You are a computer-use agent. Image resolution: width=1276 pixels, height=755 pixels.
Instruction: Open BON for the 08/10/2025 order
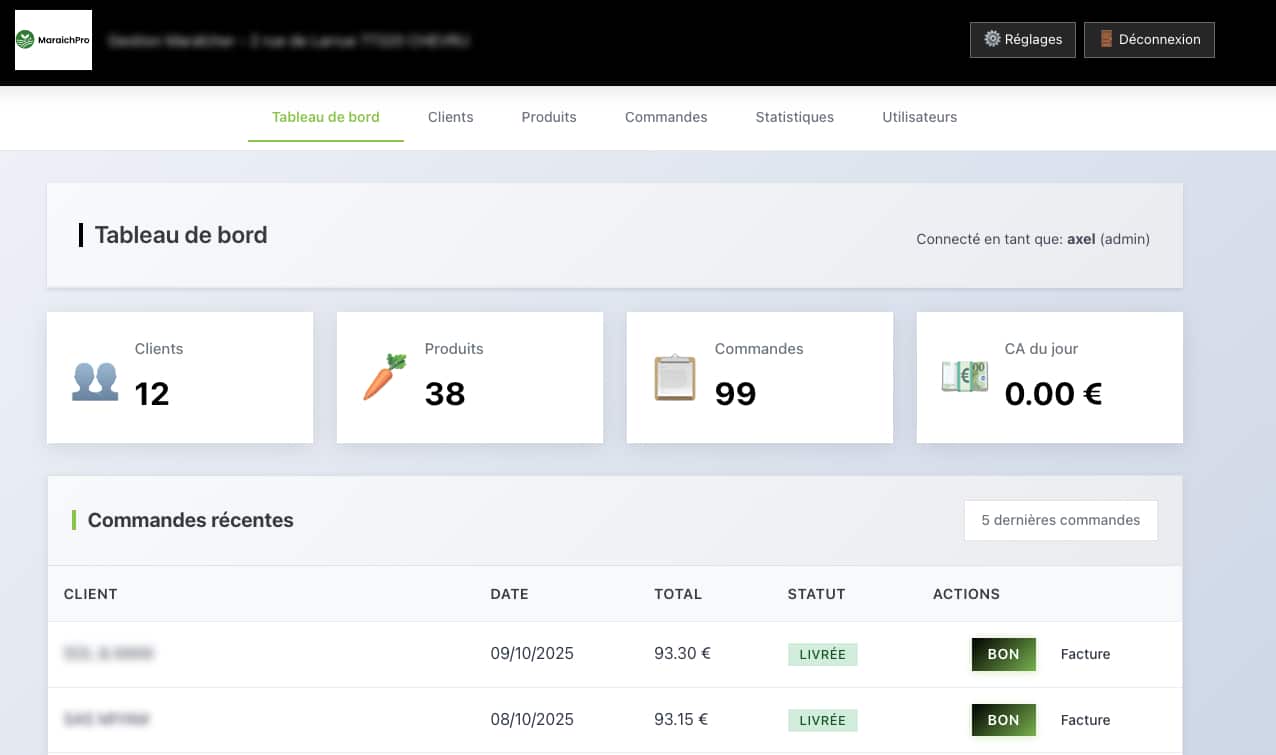(1003, 720)
